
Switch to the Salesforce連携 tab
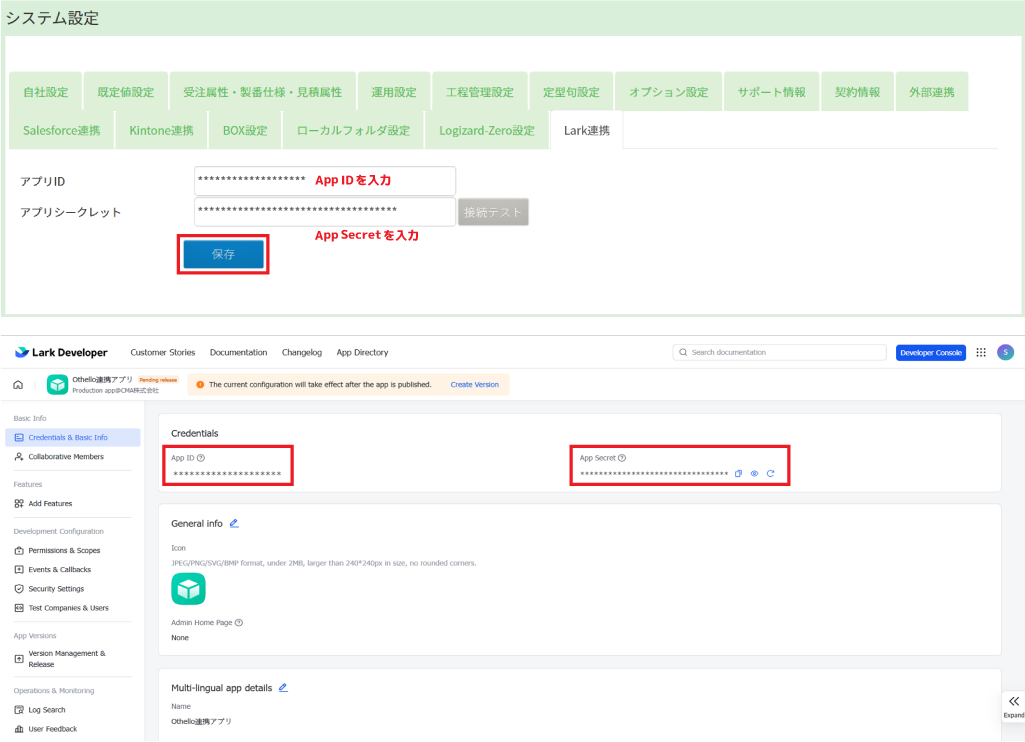61,130
